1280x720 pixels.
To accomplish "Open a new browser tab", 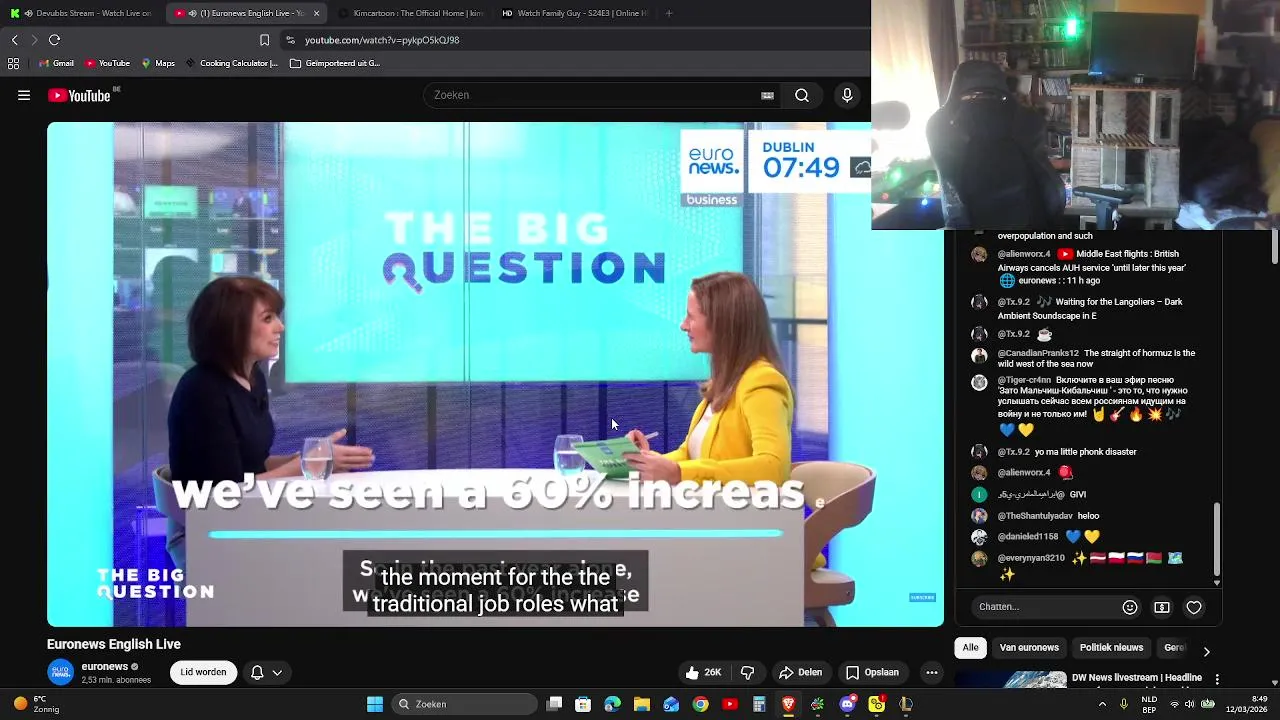I will 669,13.
